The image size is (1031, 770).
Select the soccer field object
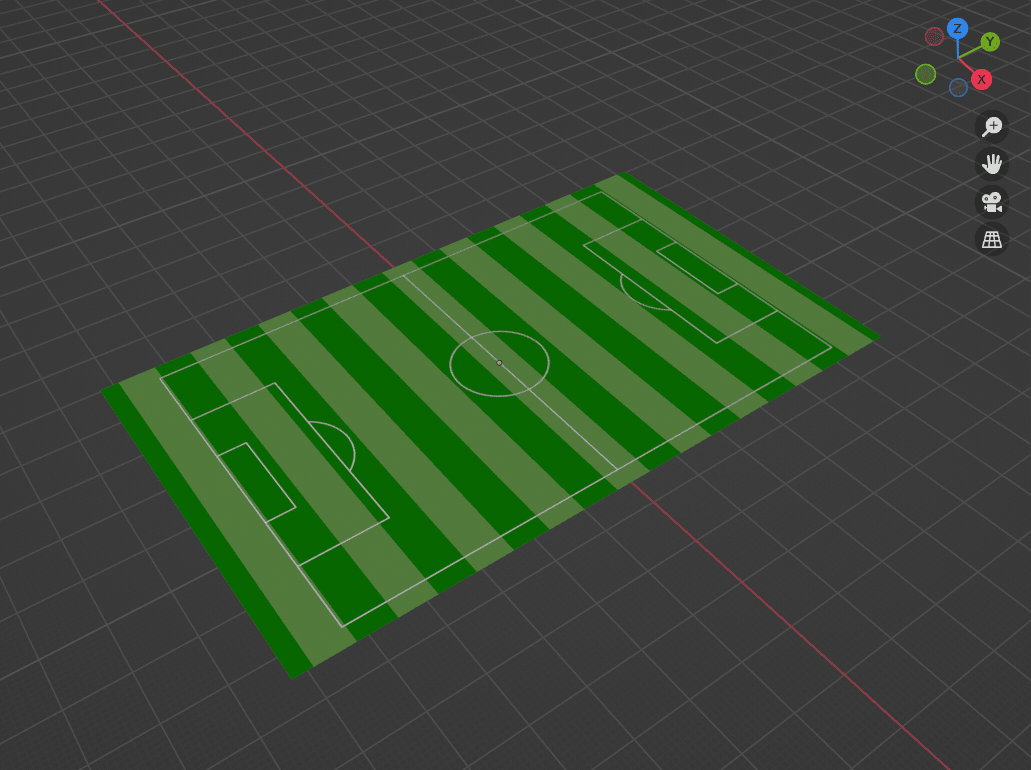(450, 450)
